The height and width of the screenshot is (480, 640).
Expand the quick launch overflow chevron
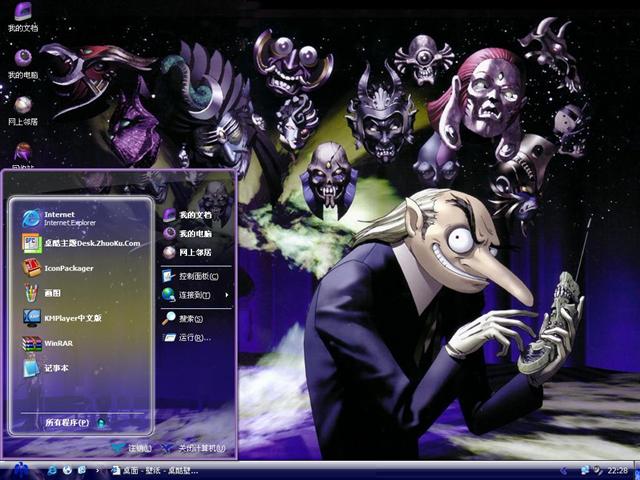[x=97, y=471]
